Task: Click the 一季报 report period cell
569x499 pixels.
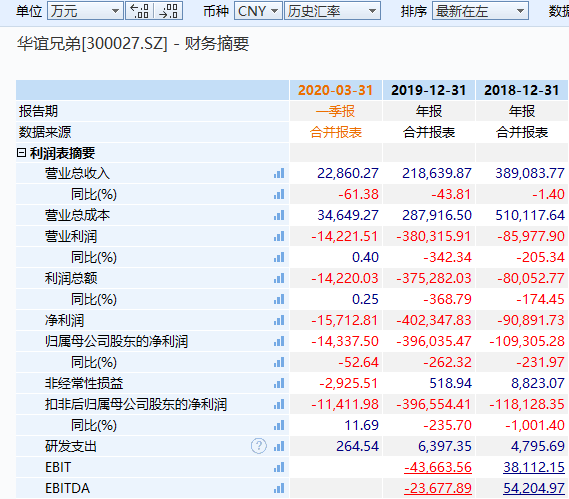Action: point(336,111)
